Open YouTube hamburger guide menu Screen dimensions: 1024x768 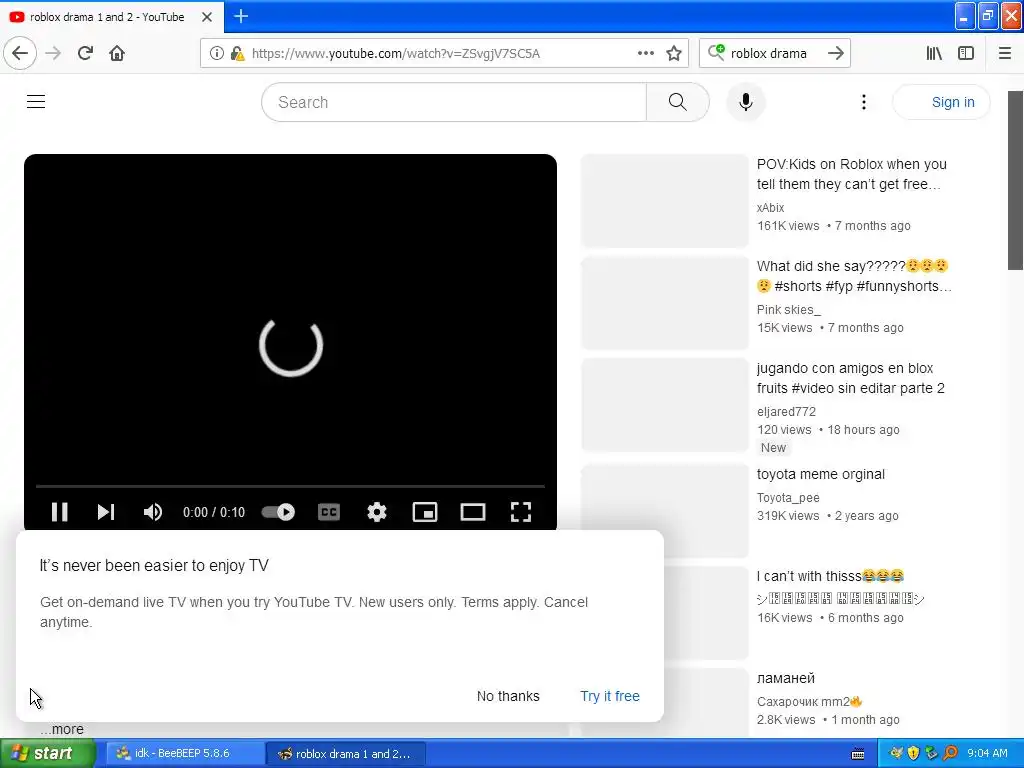36,102
